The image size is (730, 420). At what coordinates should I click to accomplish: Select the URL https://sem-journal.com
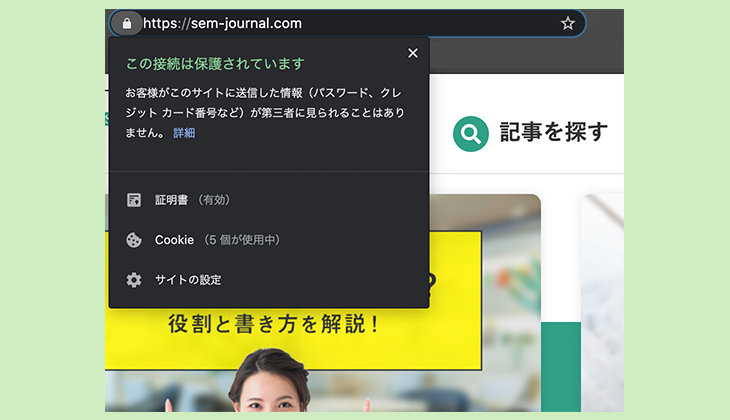tap(223, 23)
